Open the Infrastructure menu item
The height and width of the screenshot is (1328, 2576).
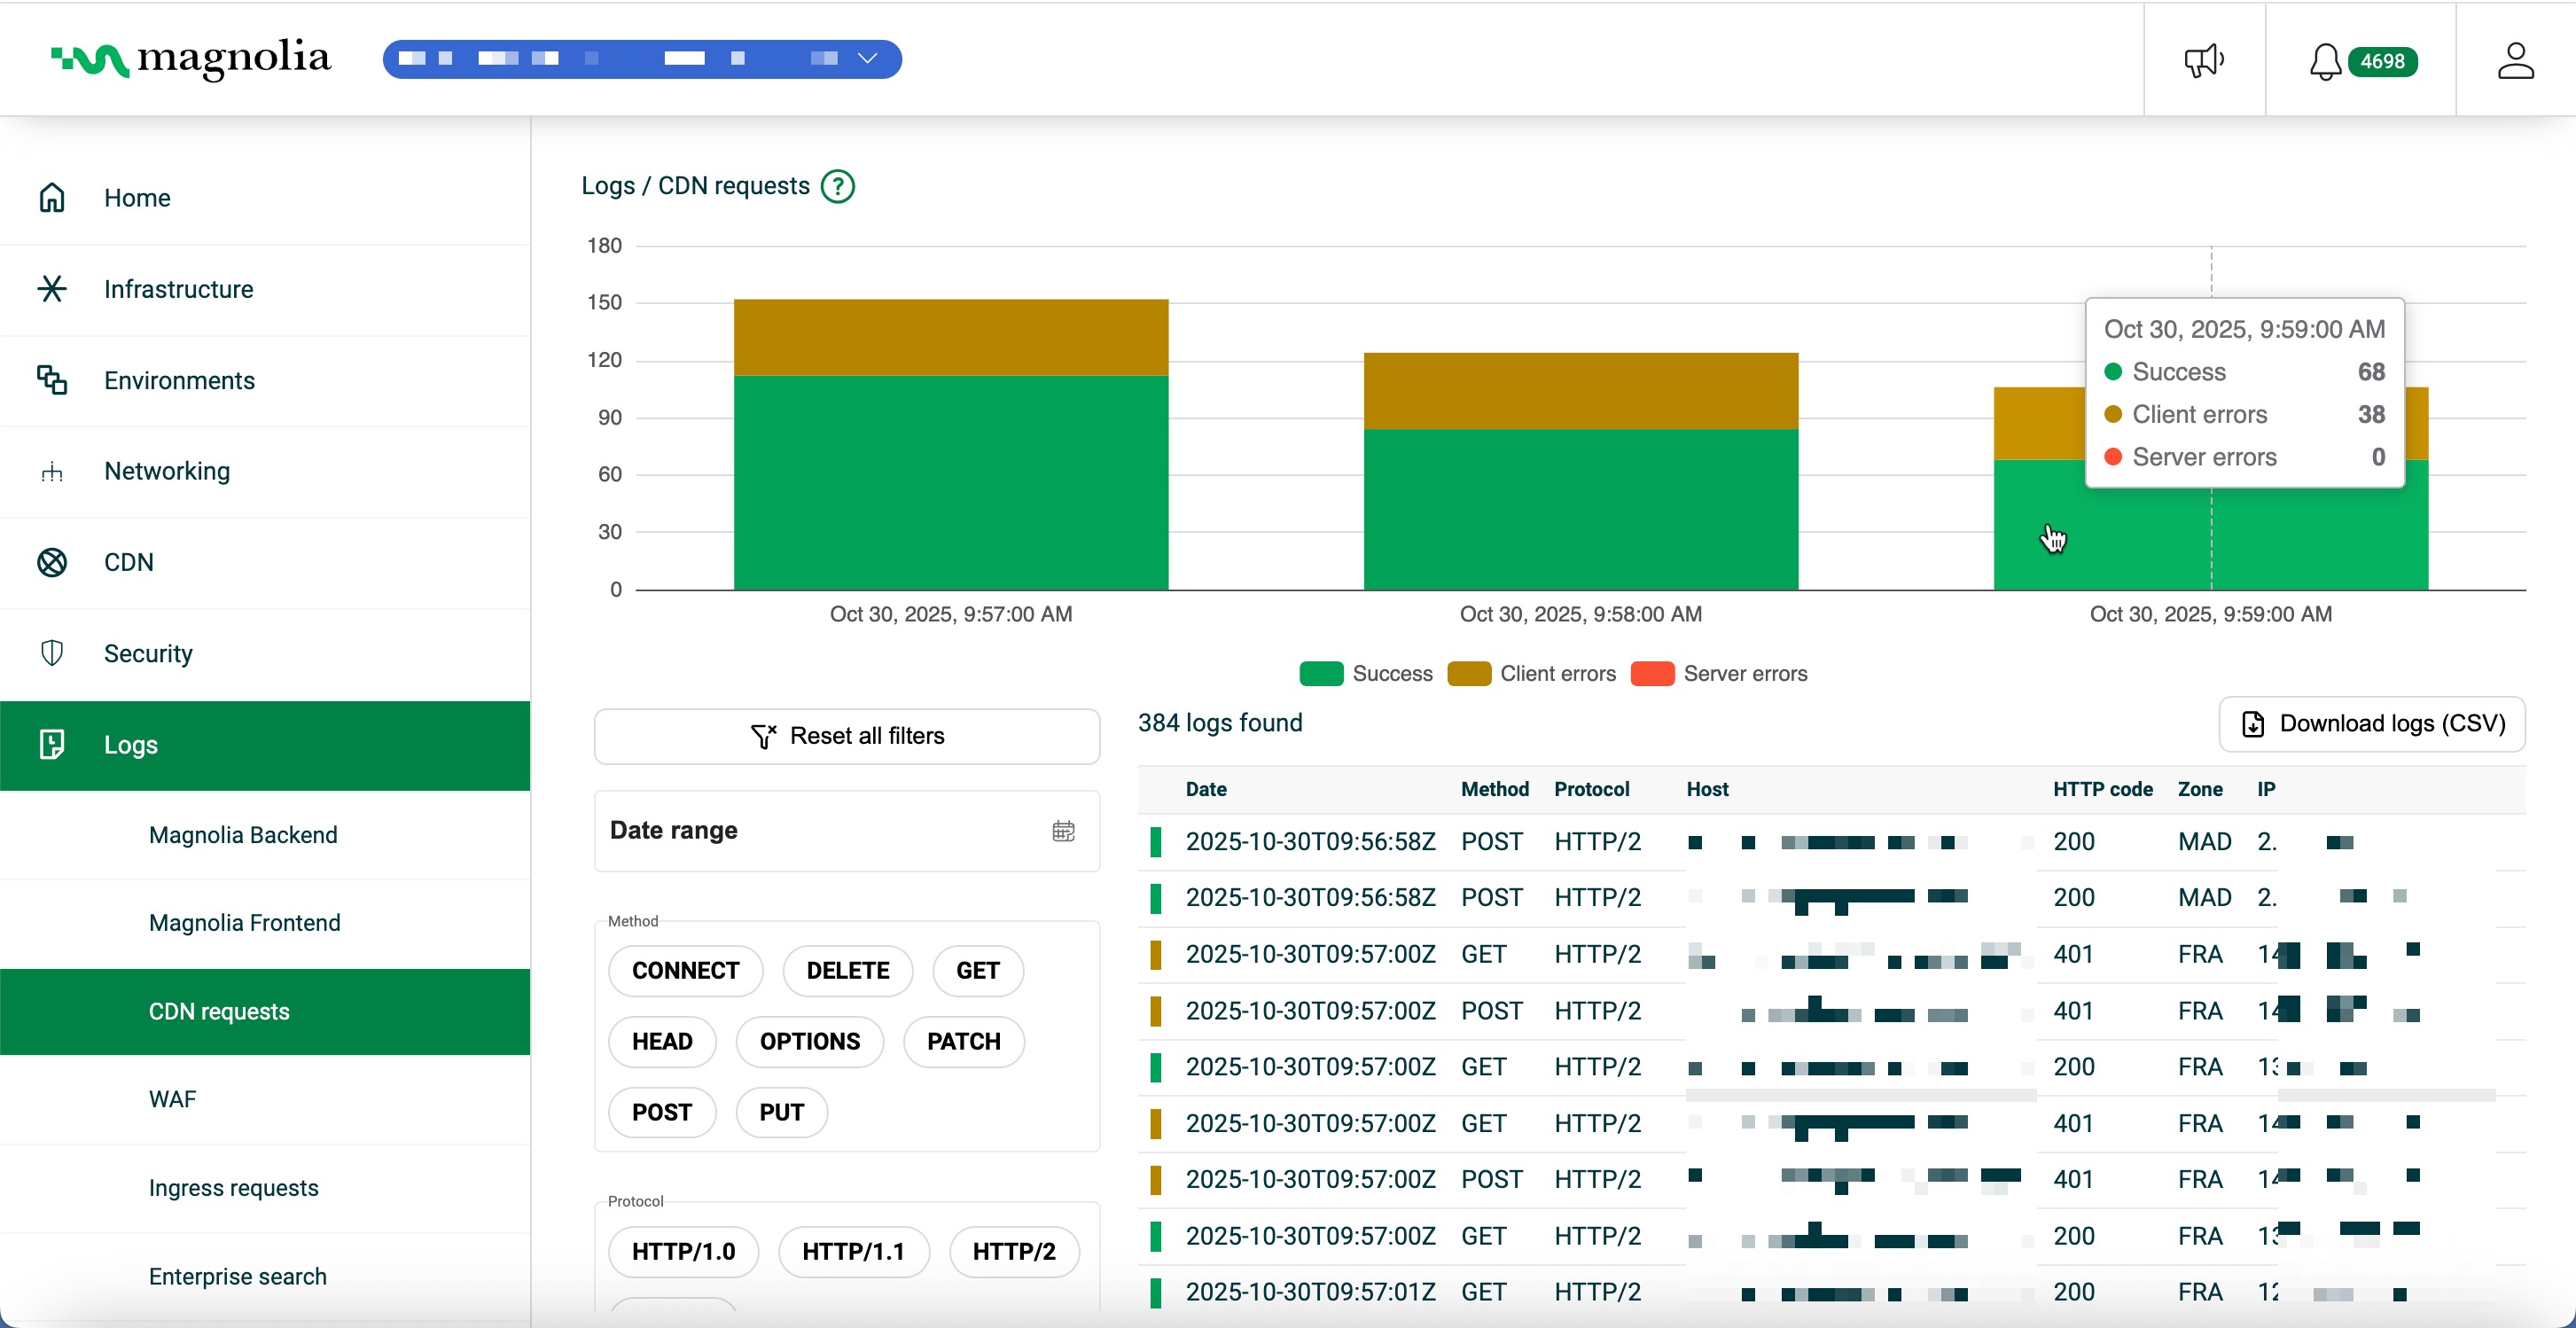(265, 289)
